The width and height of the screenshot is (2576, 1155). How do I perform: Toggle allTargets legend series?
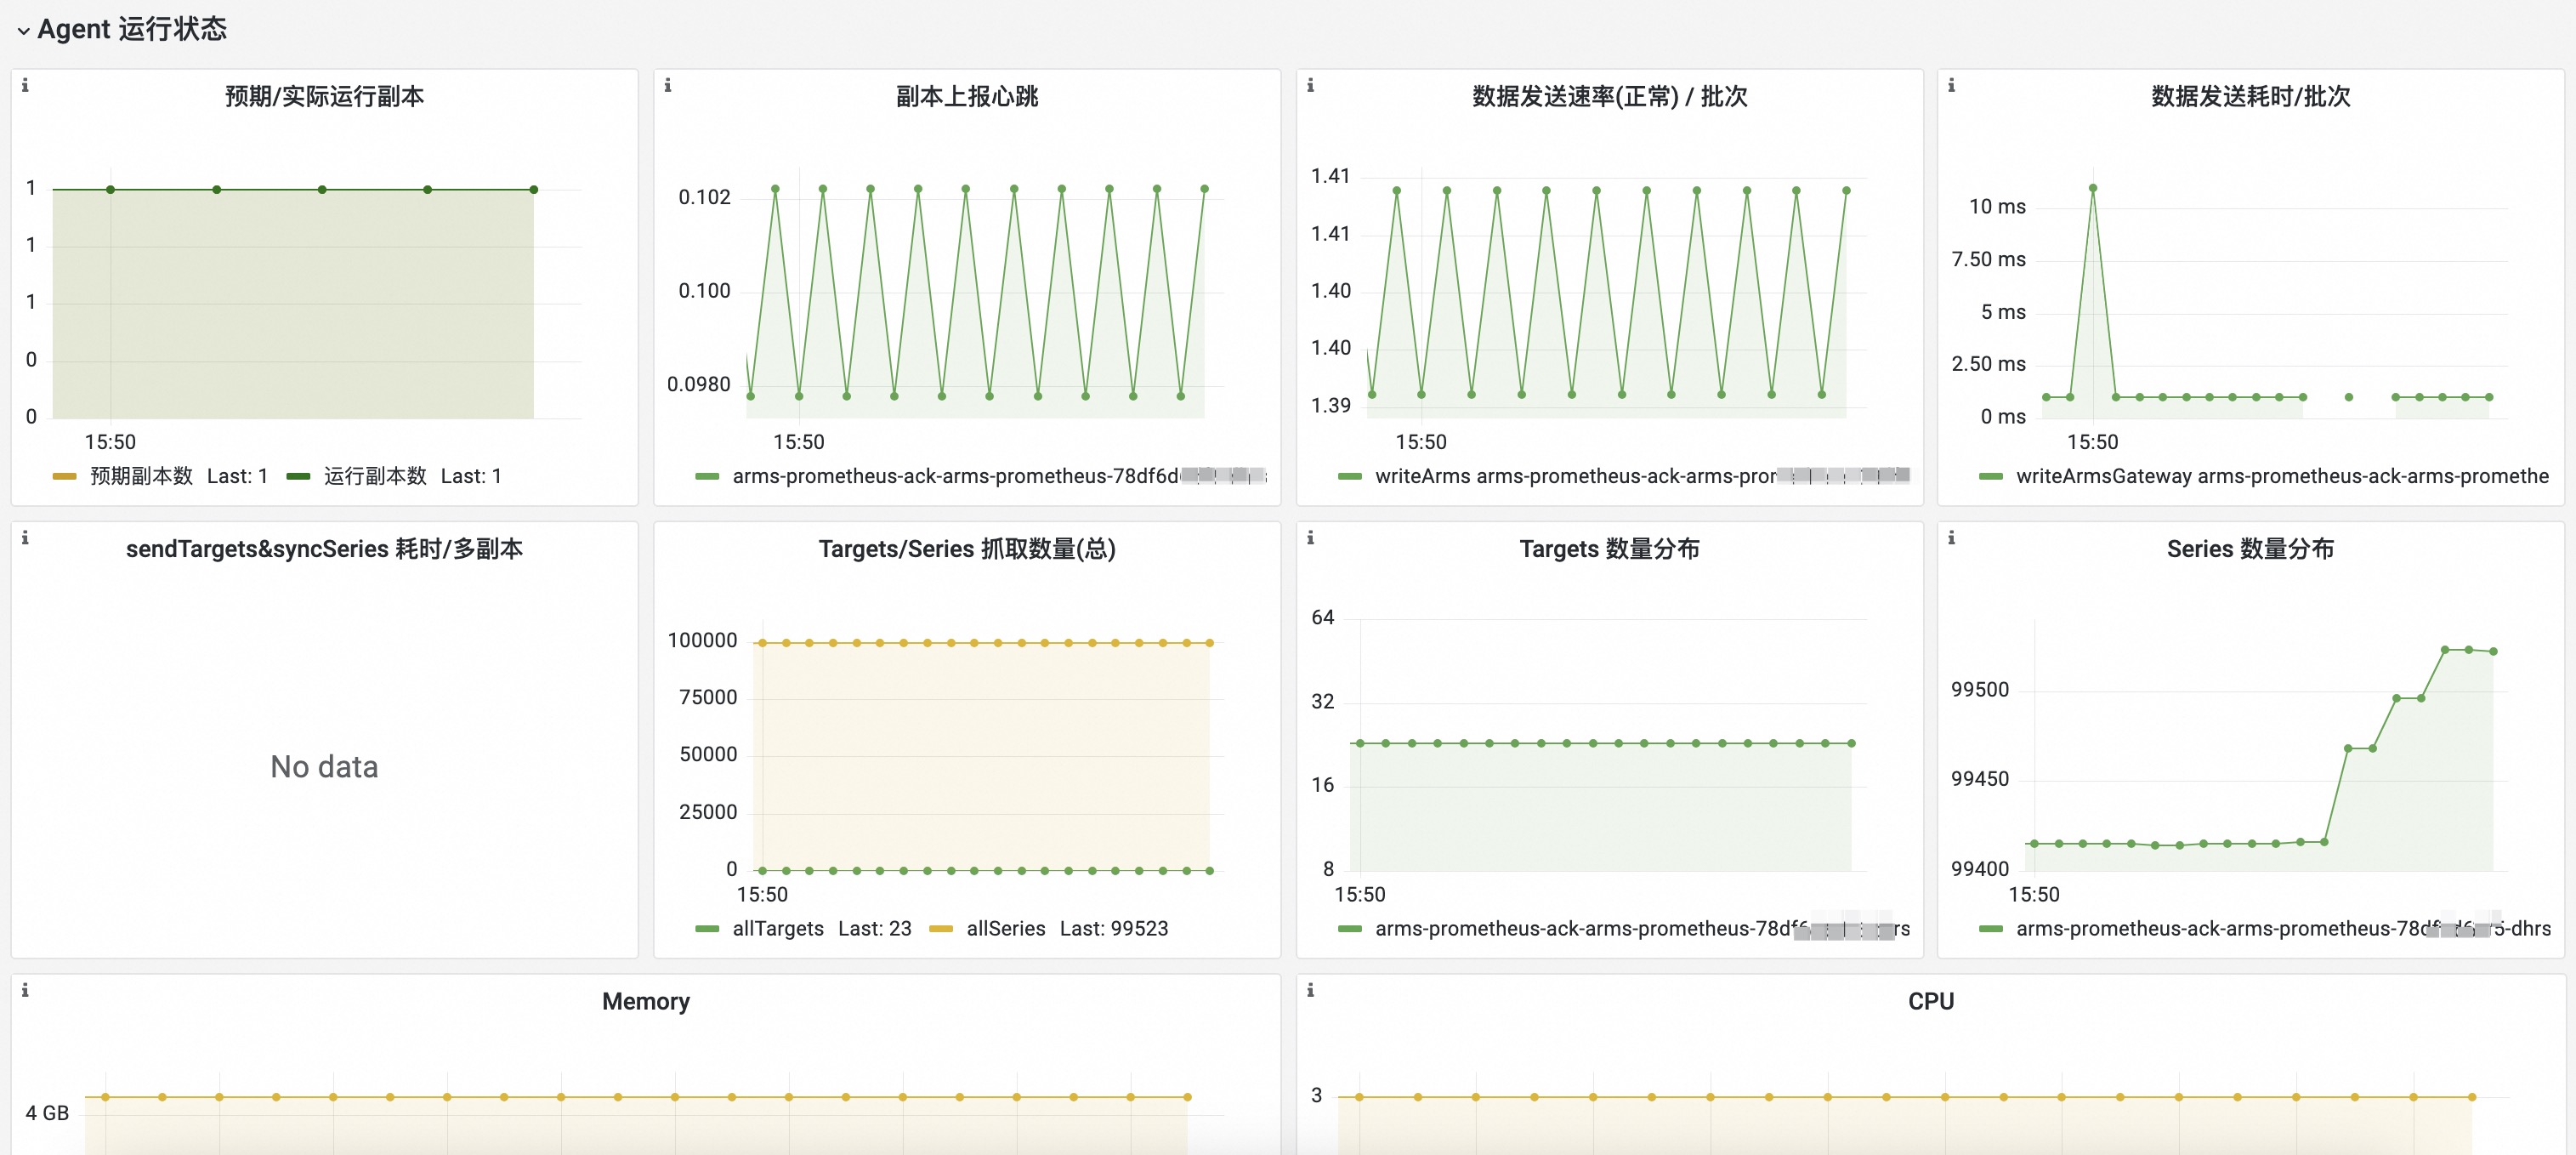click(x=778, y=928)
